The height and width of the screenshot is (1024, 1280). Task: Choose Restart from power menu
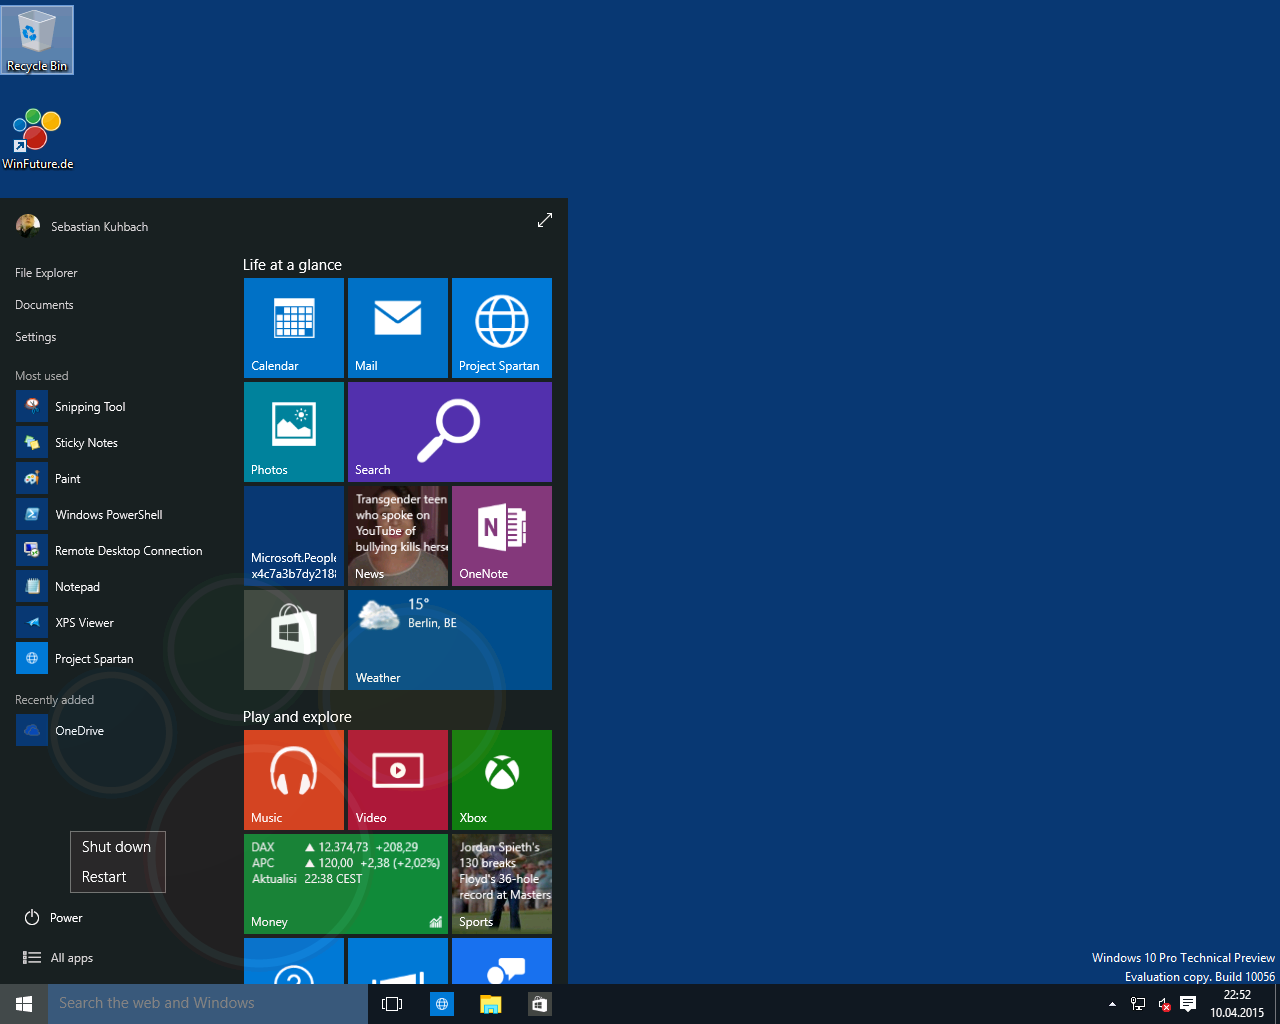coord(117,877)
